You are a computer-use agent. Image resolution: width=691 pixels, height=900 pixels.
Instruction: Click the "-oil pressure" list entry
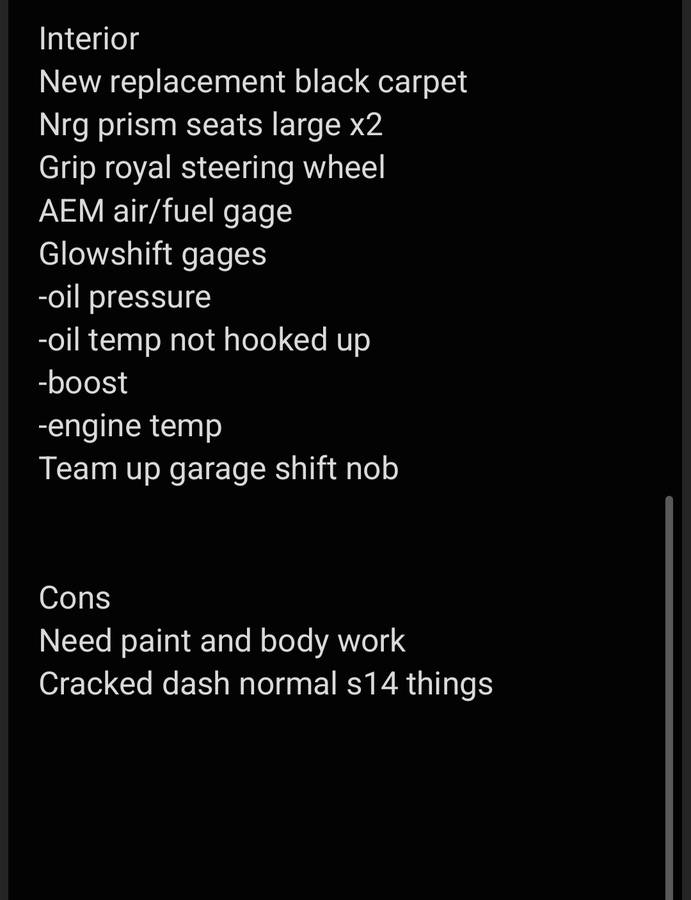124,297
